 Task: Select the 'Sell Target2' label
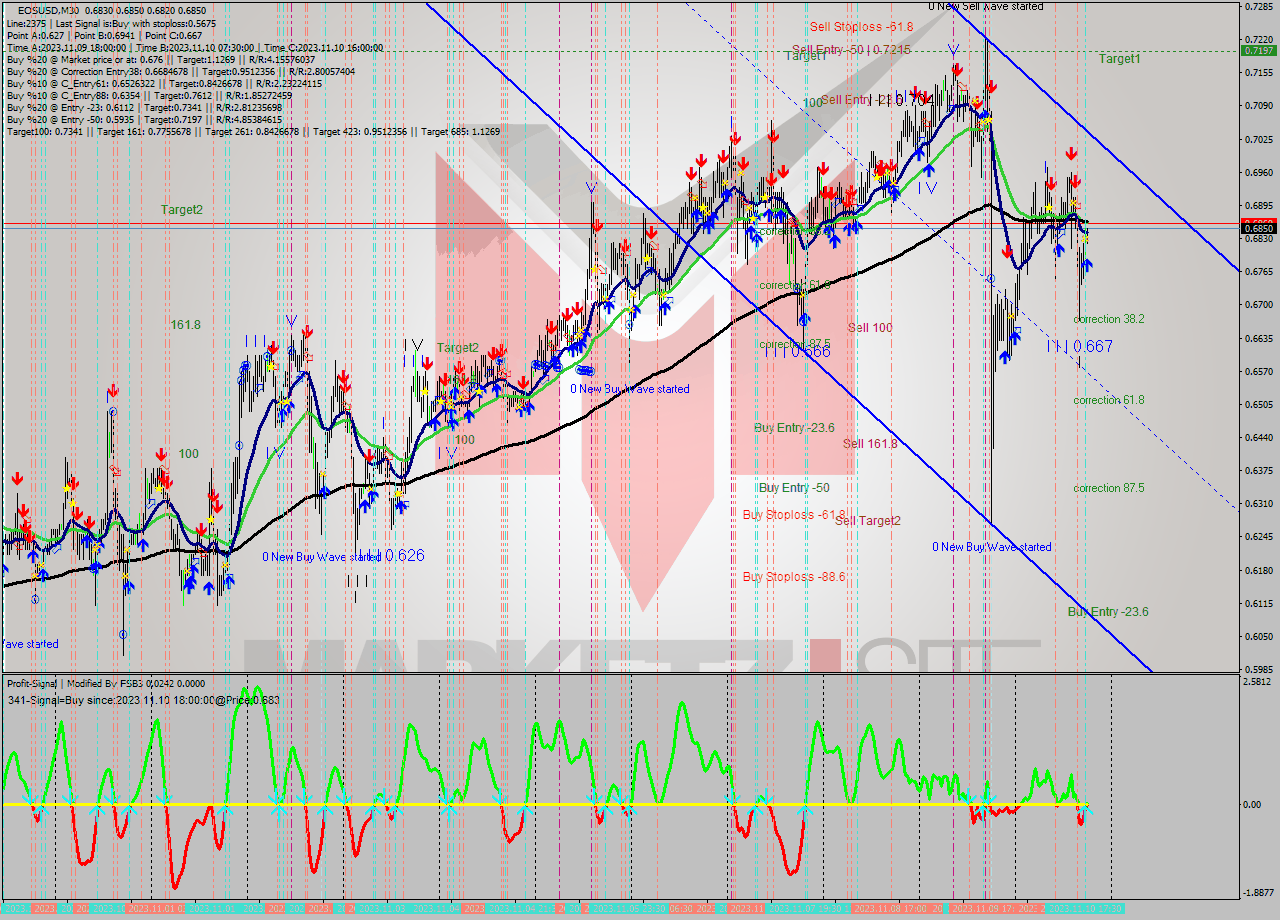point(867,521)
